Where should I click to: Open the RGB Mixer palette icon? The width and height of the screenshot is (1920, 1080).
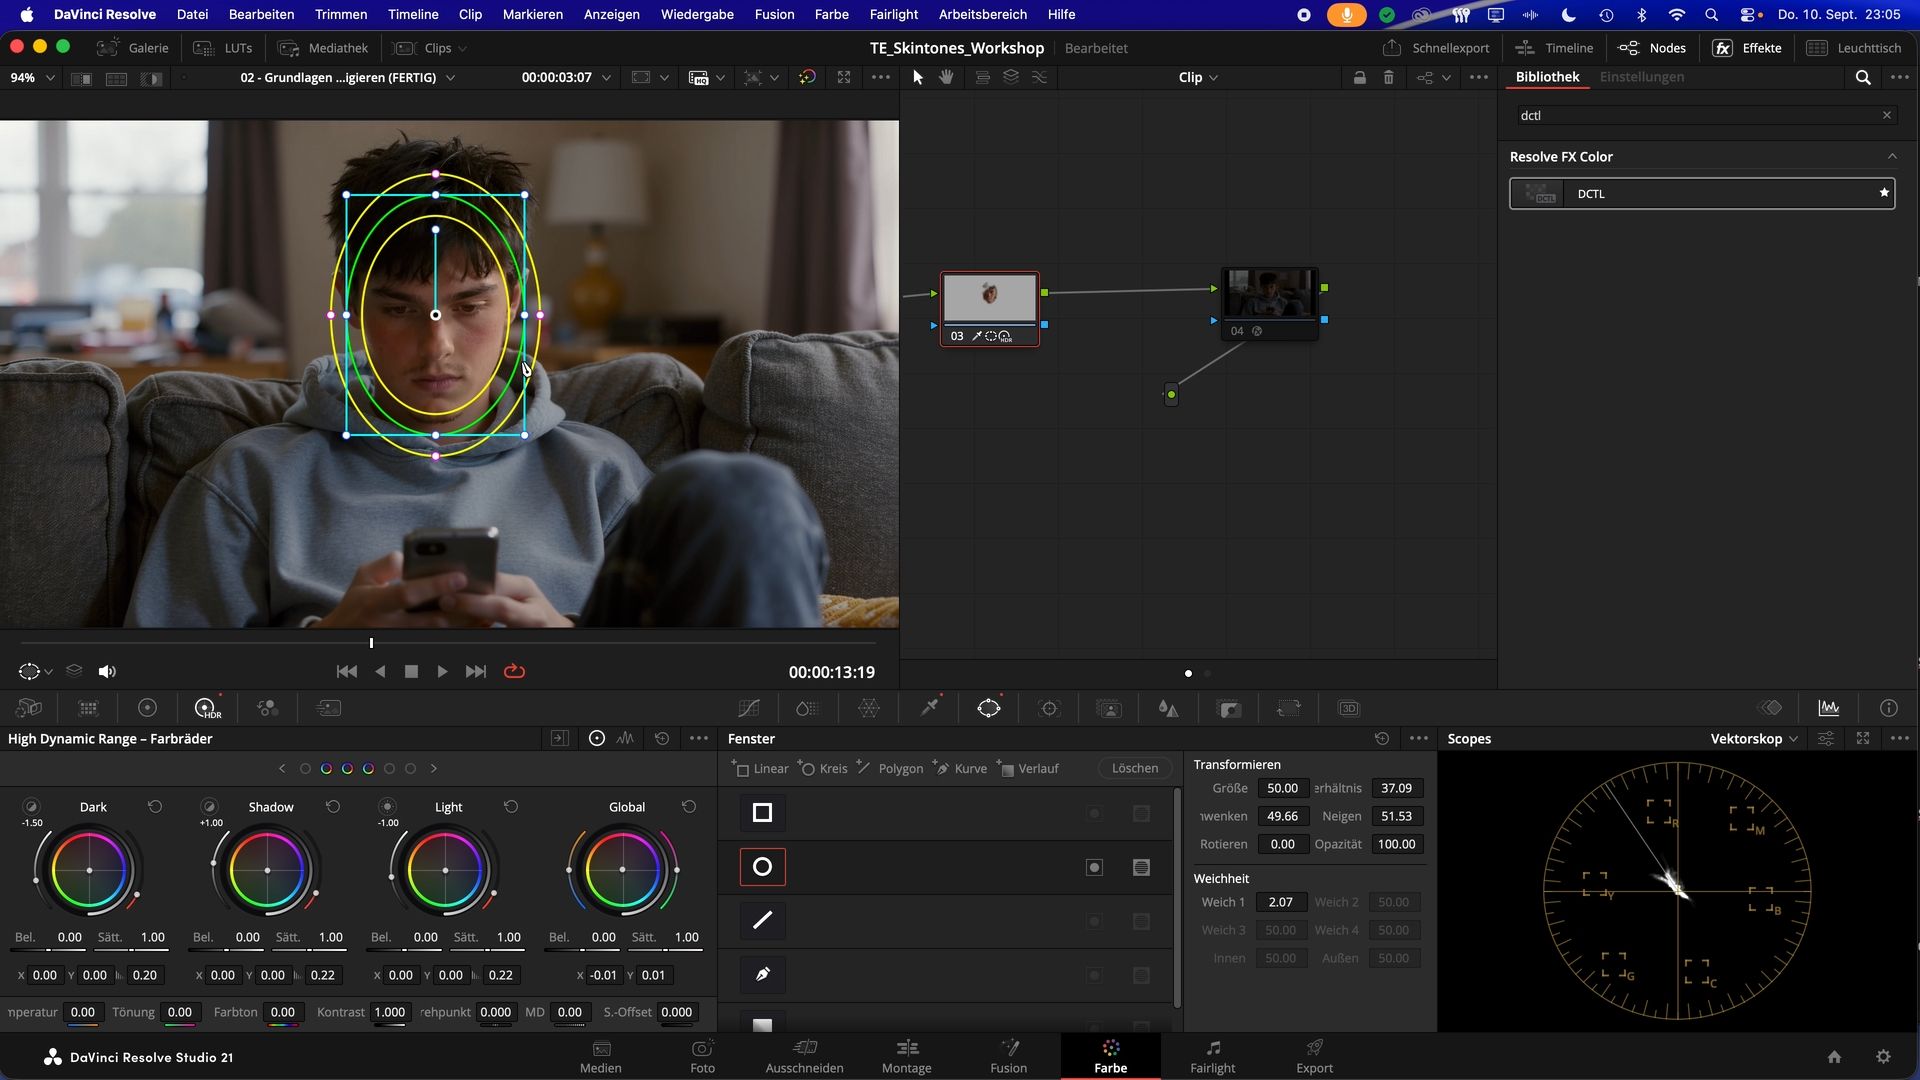click(x=267, y=708)
